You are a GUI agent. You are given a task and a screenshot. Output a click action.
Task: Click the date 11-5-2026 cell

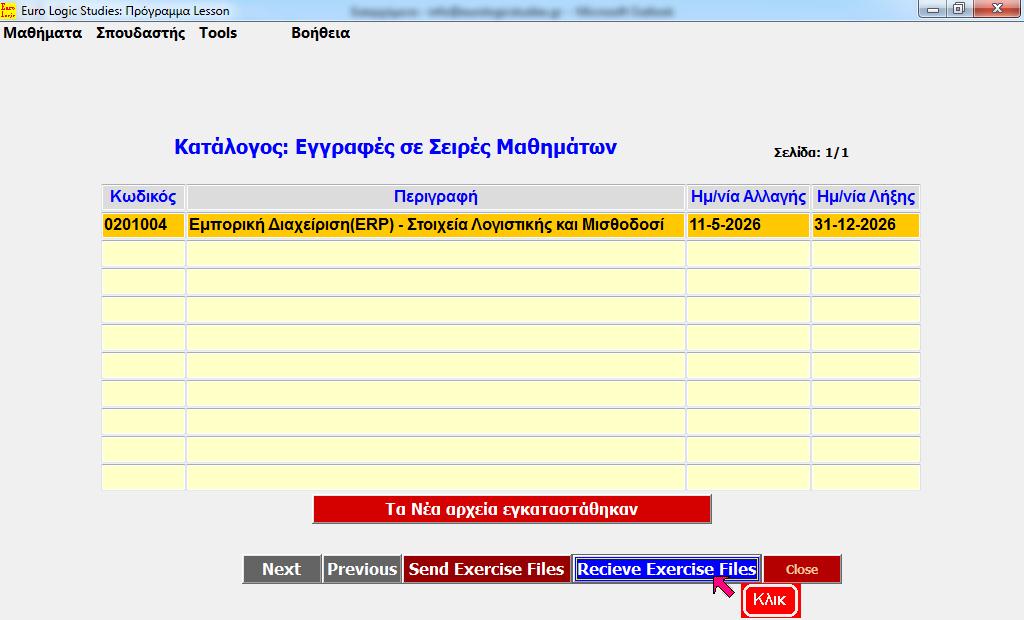[x=748, y=225]
